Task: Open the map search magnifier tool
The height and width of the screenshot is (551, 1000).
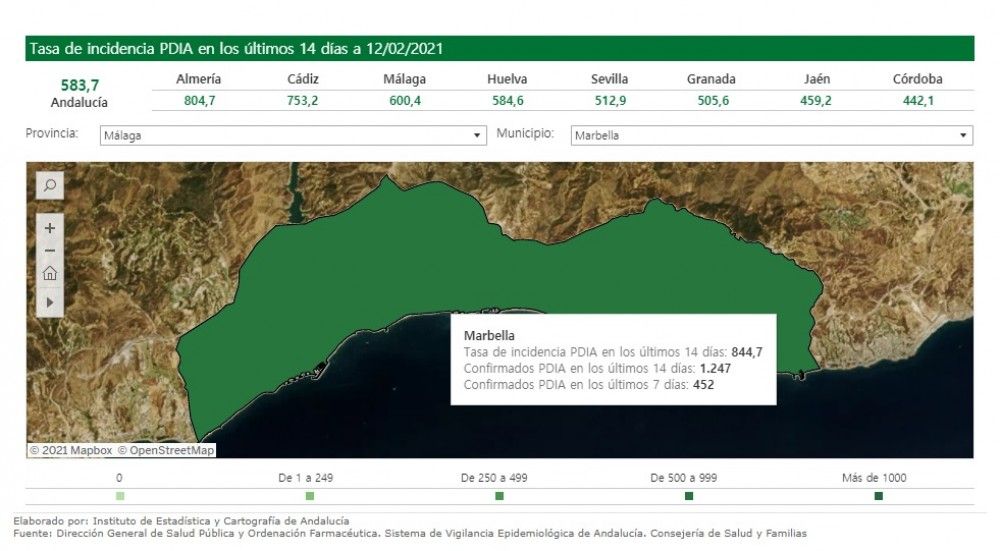Action: coord(50,186)
